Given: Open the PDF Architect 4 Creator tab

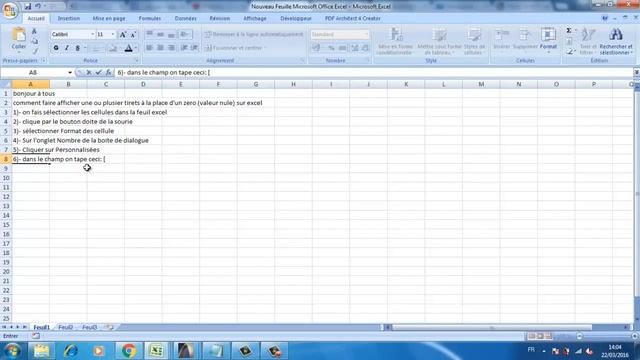Looking at the screenshot, I should (x=353, y=18).
